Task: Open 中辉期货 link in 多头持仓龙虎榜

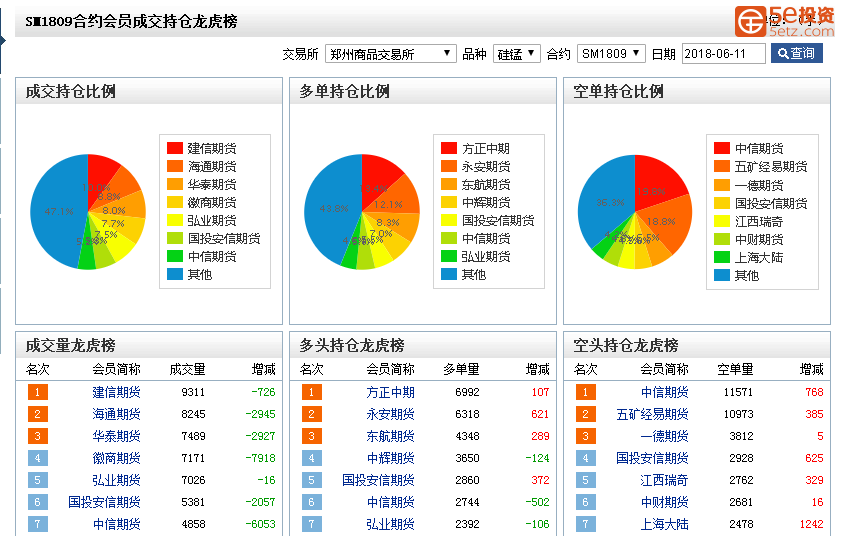Action: [x=390, y=458]
